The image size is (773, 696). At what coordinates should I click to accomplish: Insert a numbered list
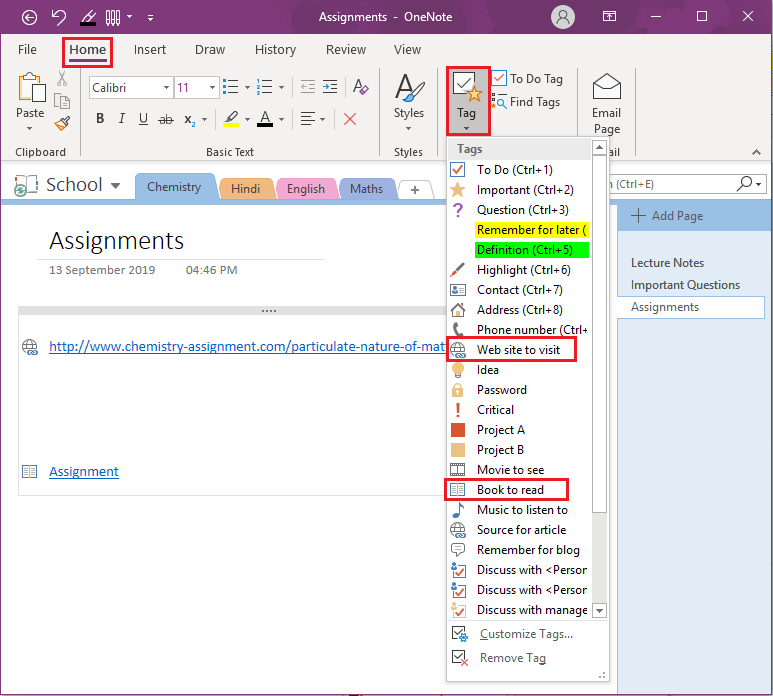(265, 87)
